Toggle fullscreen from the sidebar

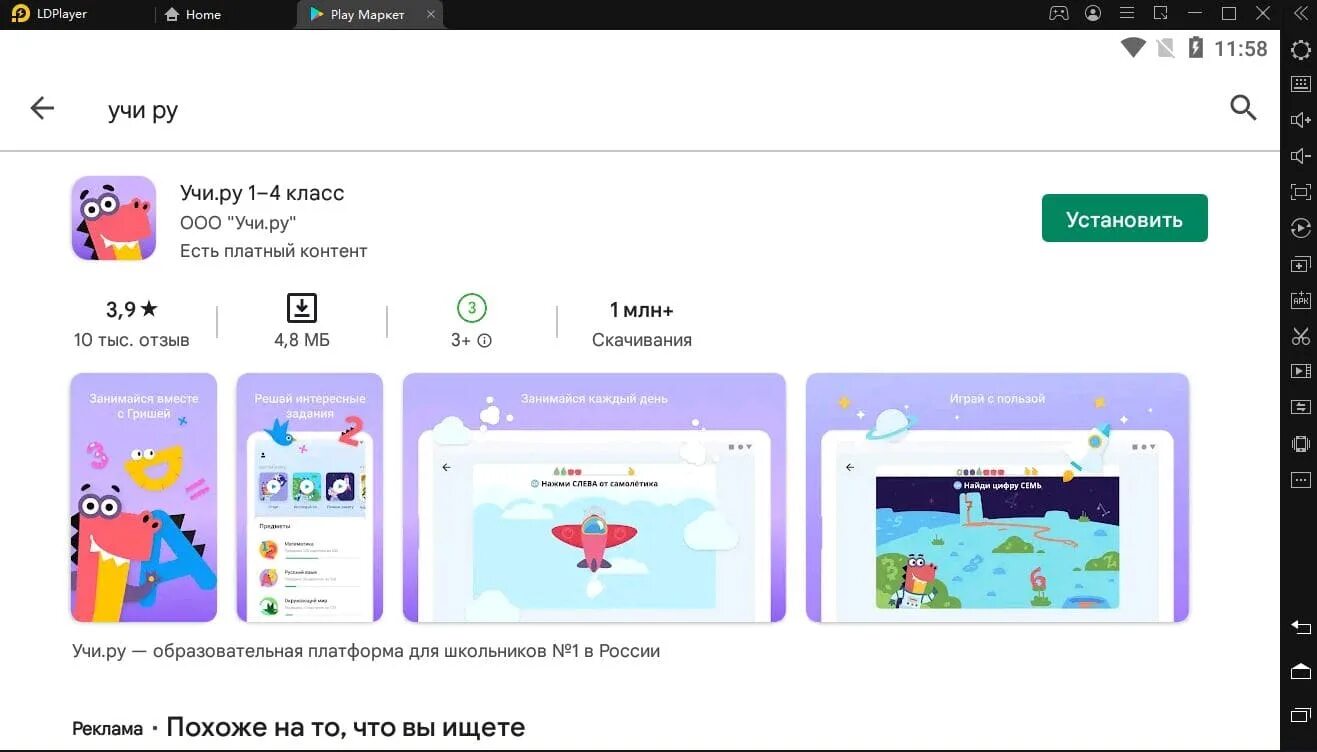(x=1300, y=192)
